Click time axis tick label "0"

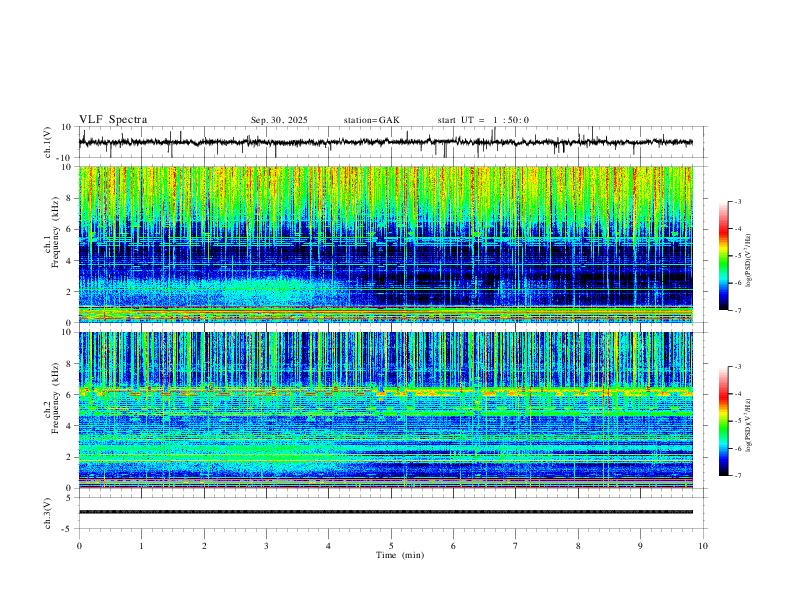(x=79, y=546)
